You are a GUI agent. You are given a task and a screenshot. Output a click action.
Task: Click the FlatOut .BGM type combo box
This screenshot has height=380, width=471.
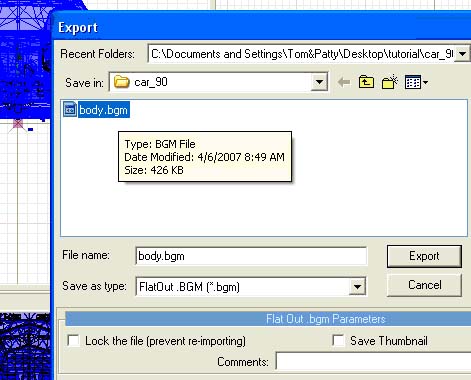click(251, 286)
